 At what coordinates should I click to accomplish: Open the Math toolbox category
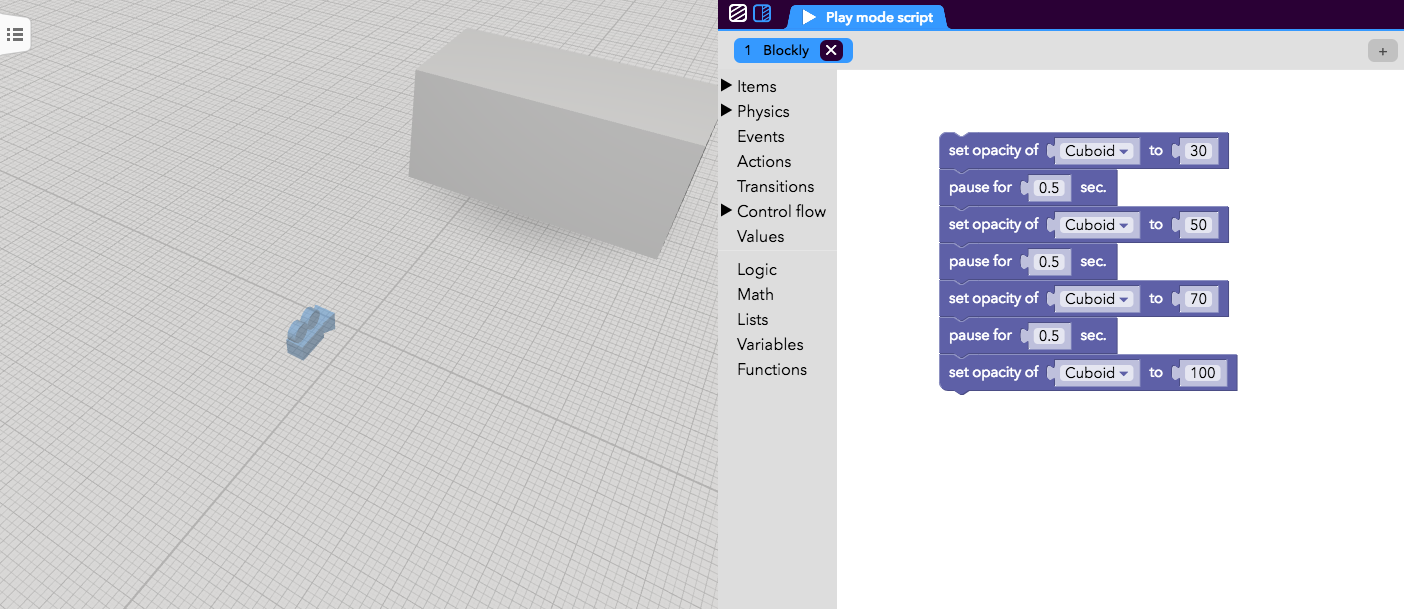point(755,294)
